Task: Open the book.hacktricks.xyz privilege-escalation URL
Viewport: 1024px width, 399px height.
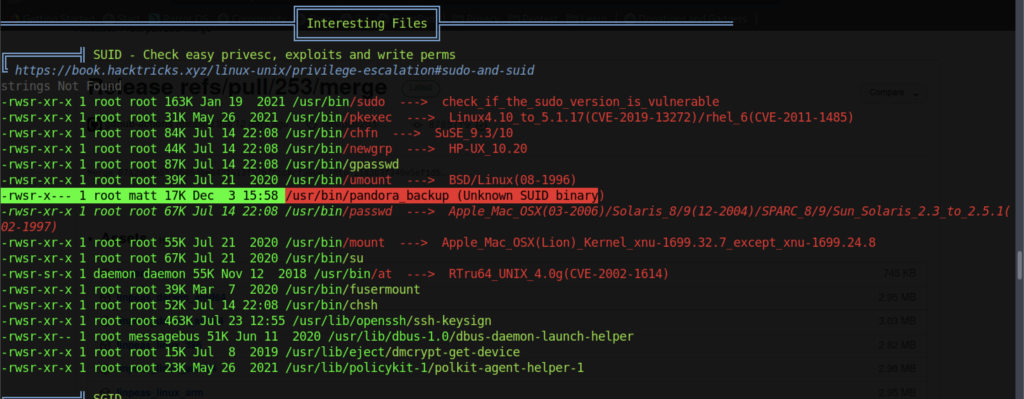Action: (275, 71)
